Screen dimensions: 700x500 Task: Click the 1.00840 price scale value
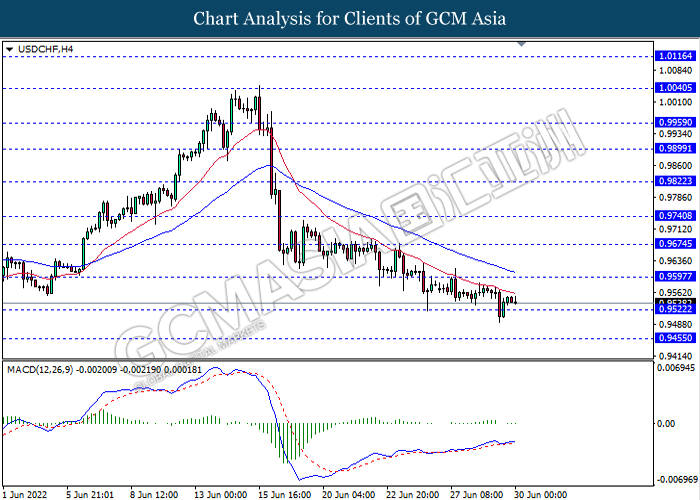click(x=675, y=71)
